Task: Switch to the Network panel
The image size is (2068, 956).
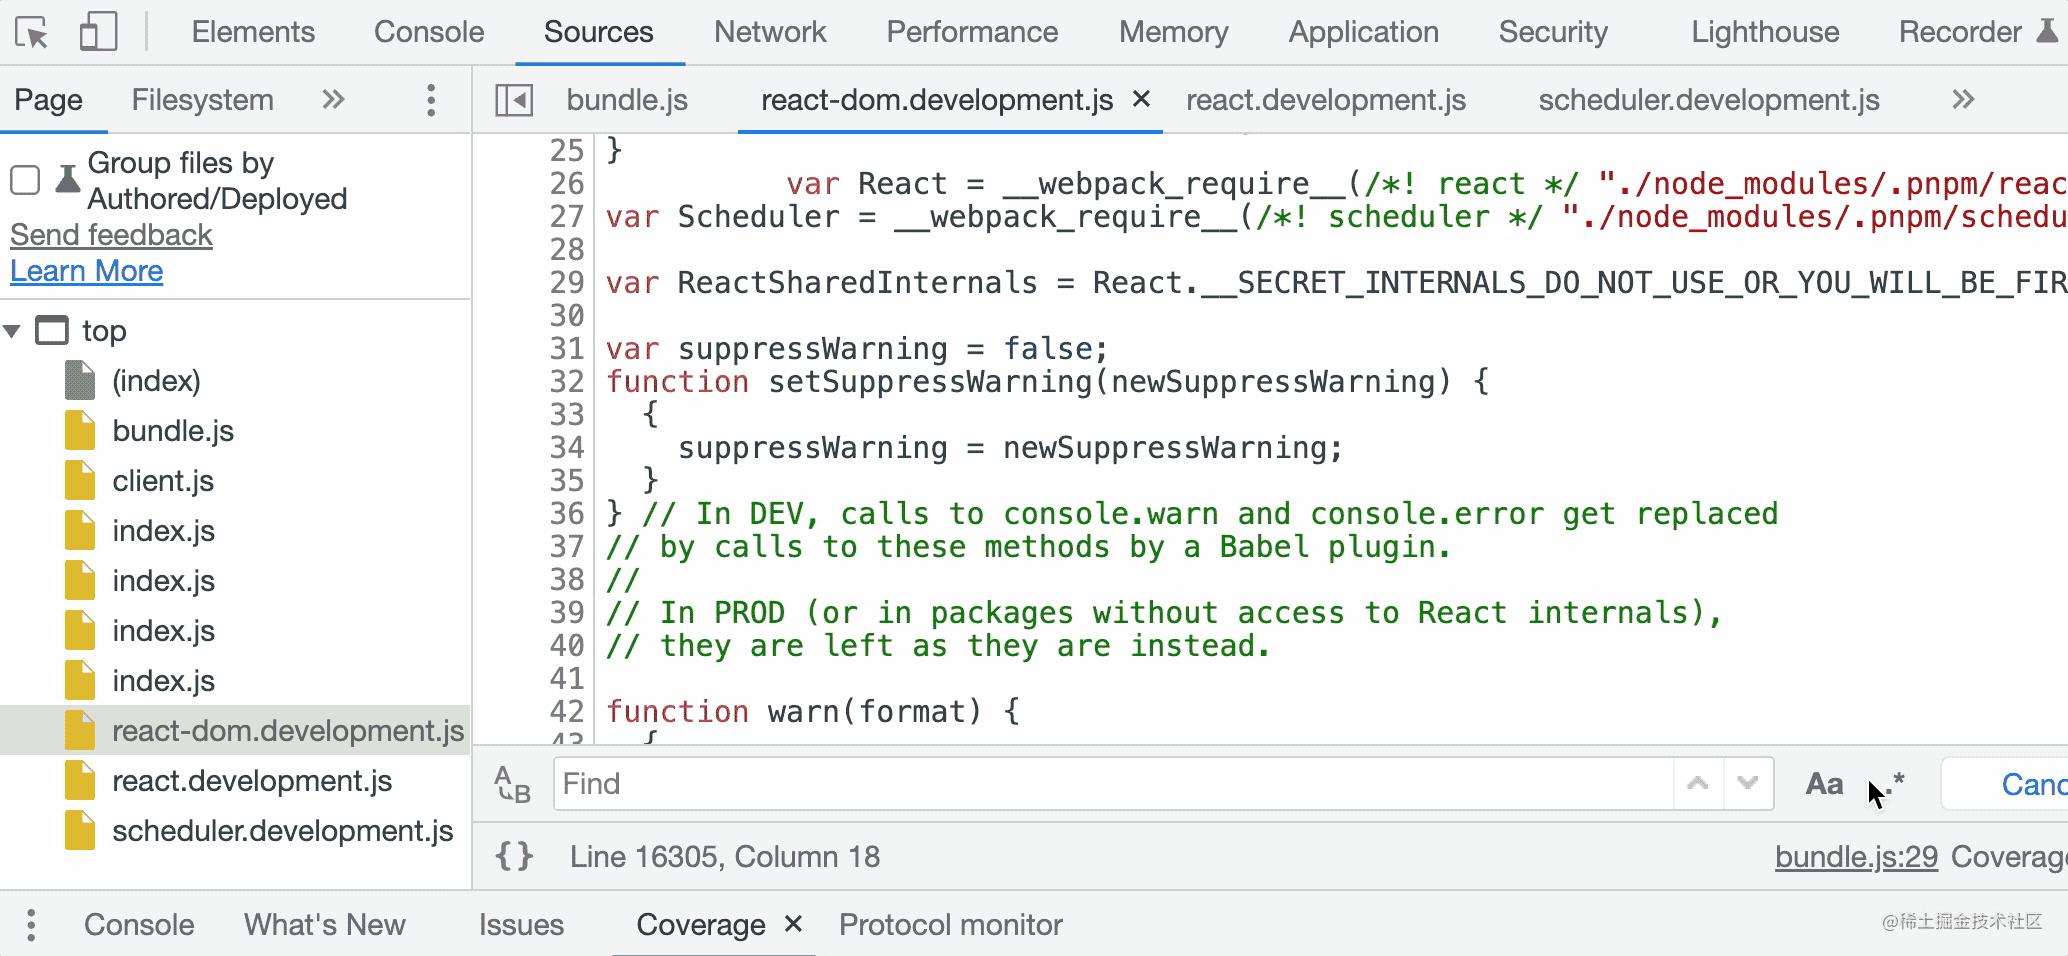Action: tap(770, 31)
